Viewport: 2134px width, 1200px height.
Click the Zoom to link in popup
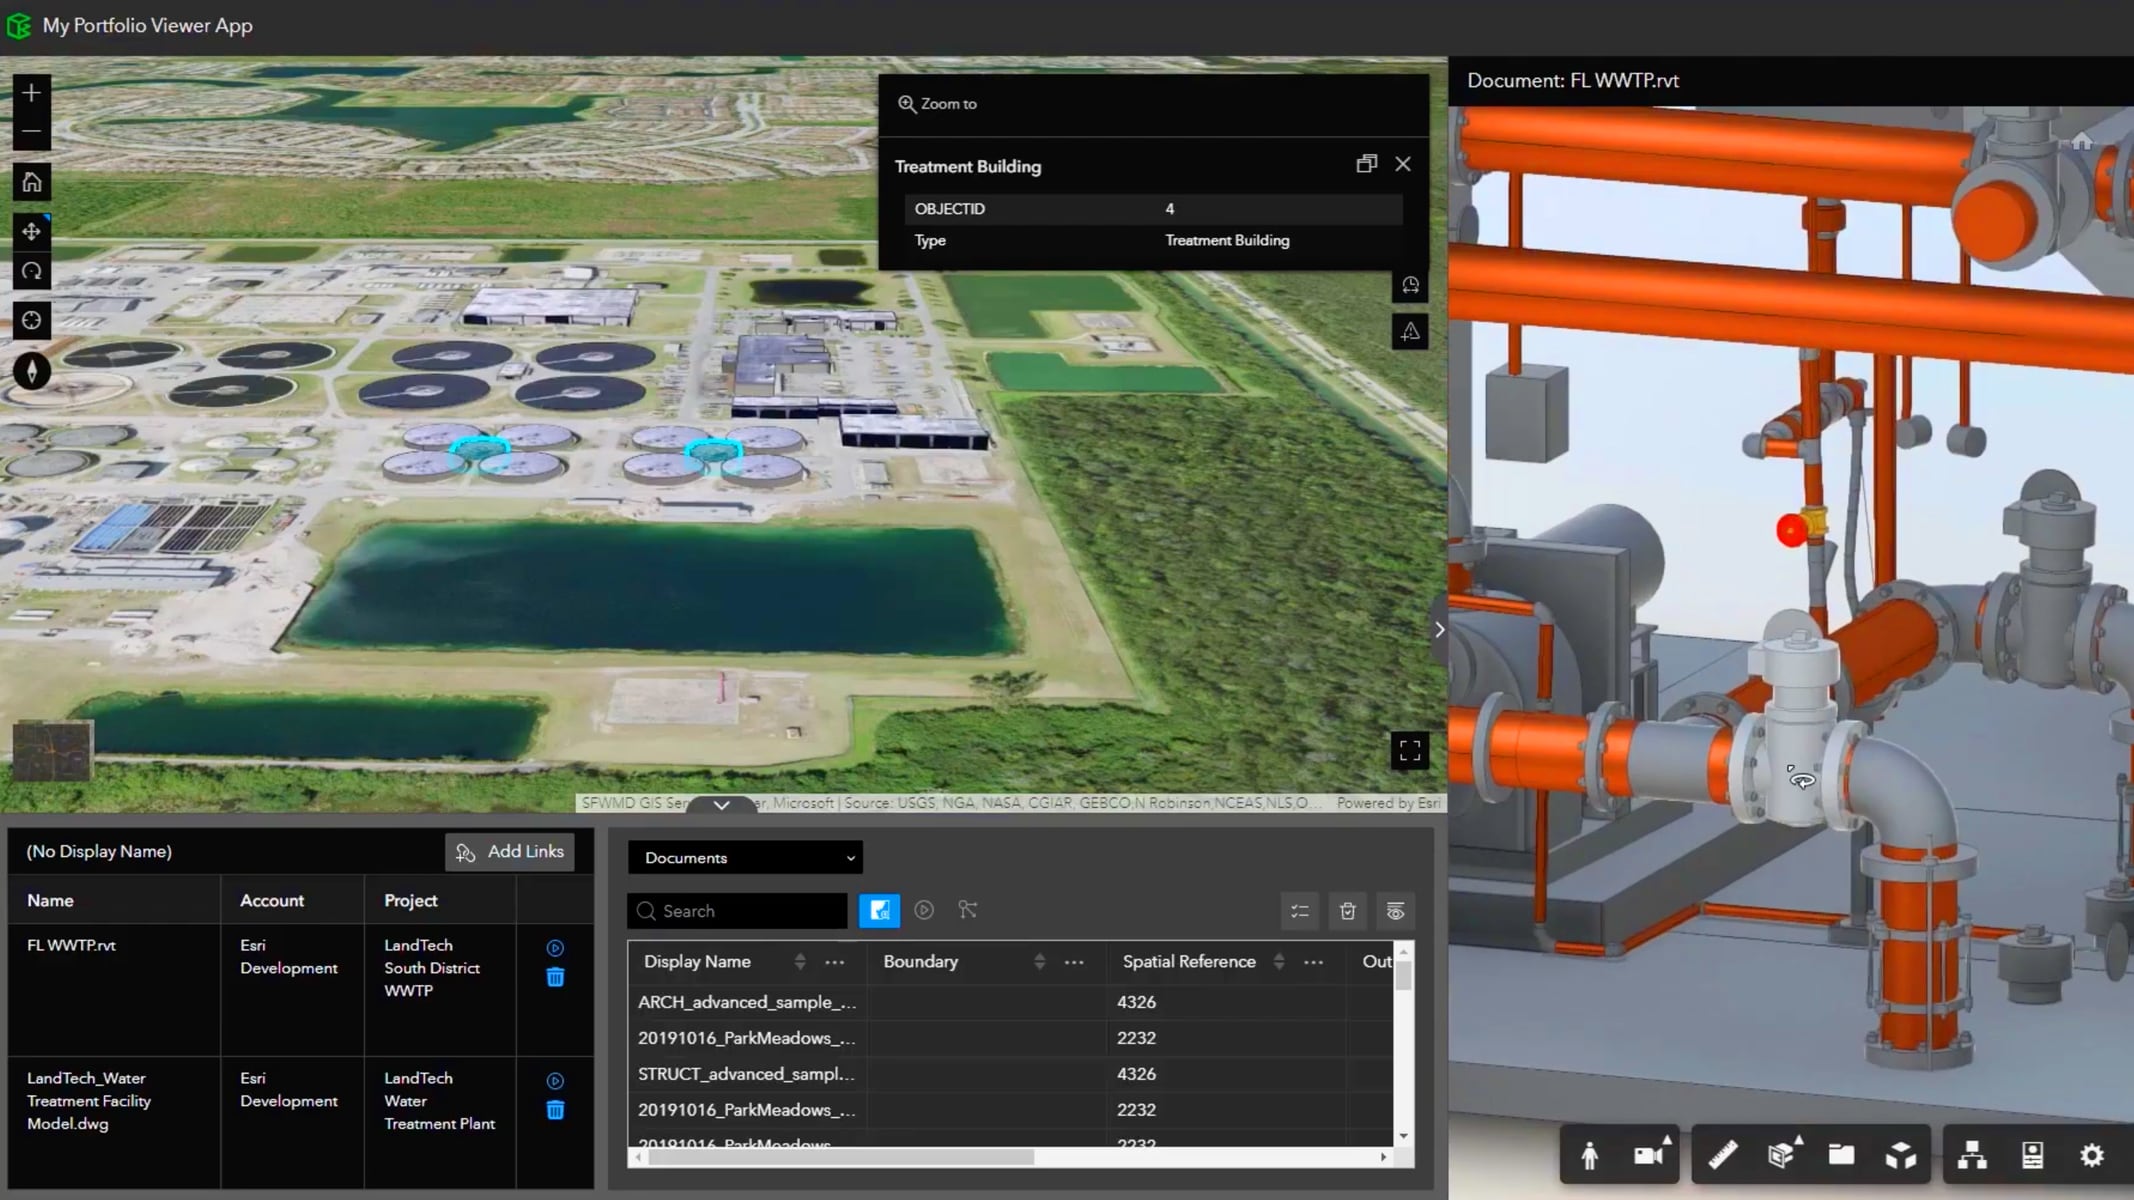(x=936, y=103)
